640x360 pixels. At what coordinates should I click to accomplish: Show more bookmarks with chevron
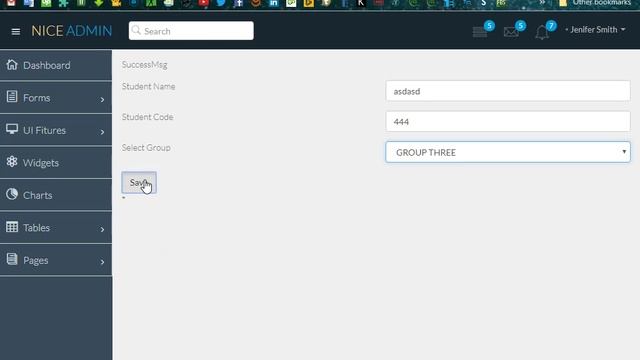pos(542,3)
